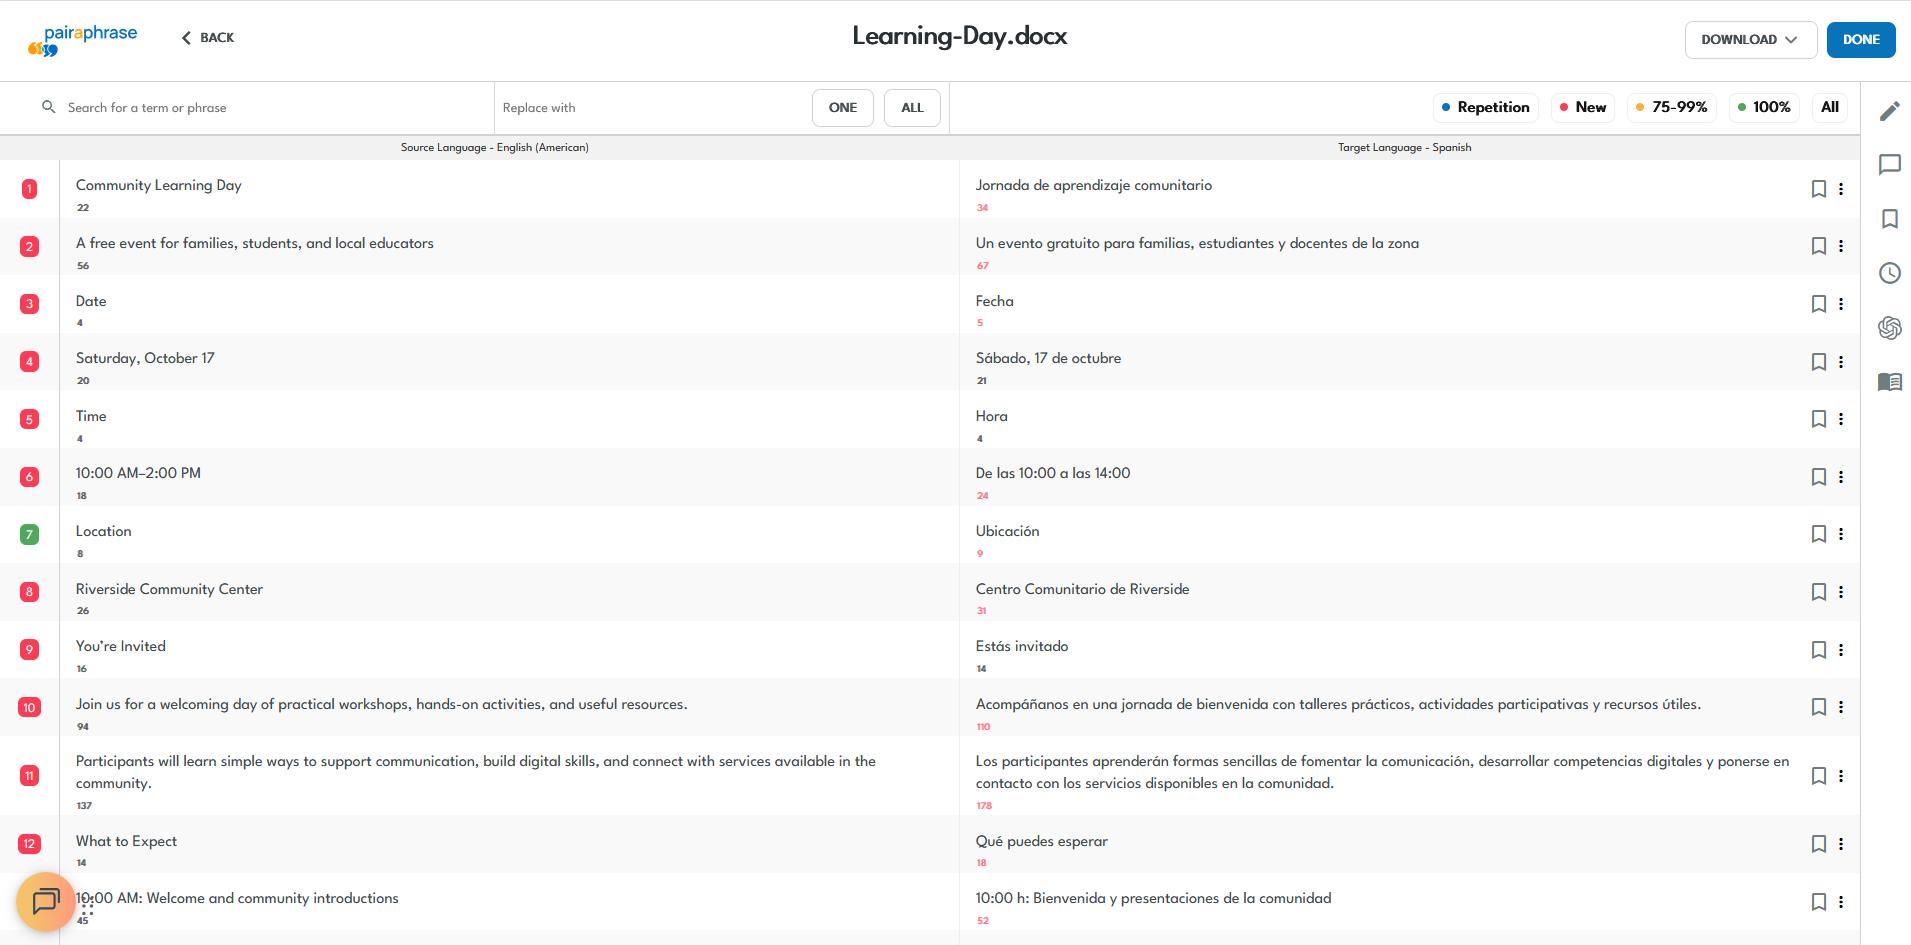Expand the Download dropdown

1750,40
